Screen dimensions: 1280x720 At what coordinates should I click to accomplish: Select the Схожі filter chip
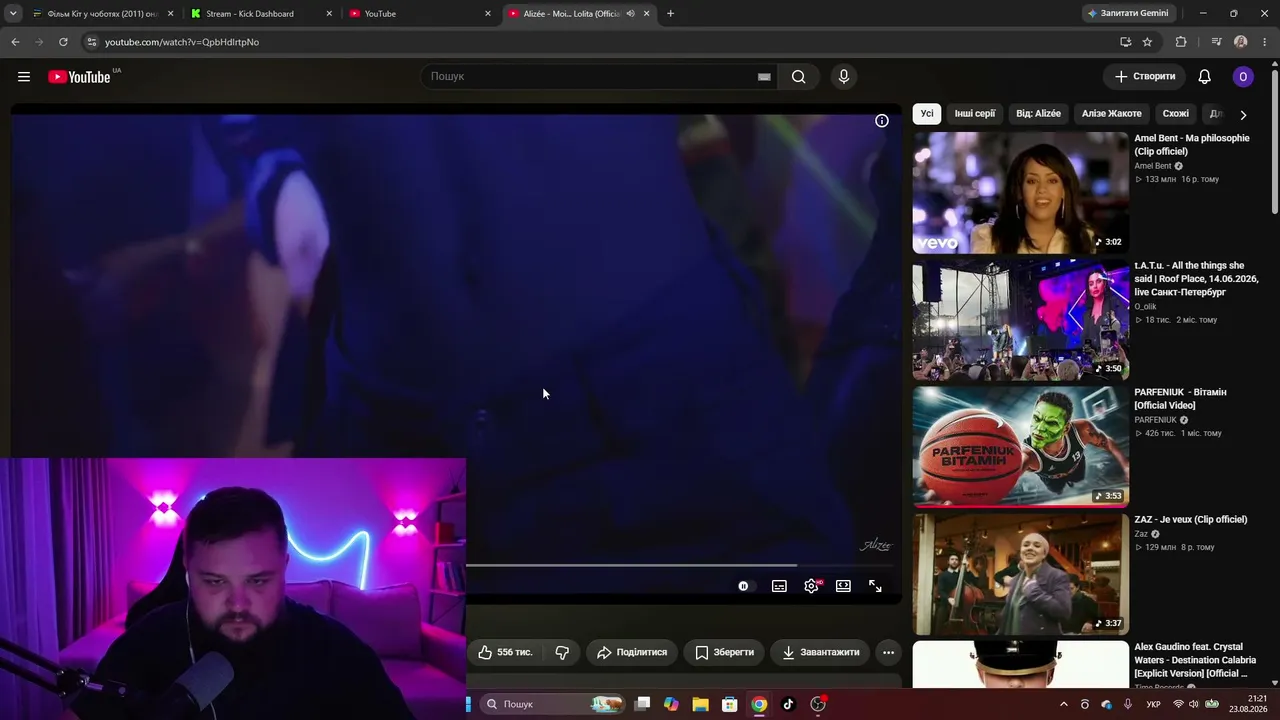click(1176, 114)
